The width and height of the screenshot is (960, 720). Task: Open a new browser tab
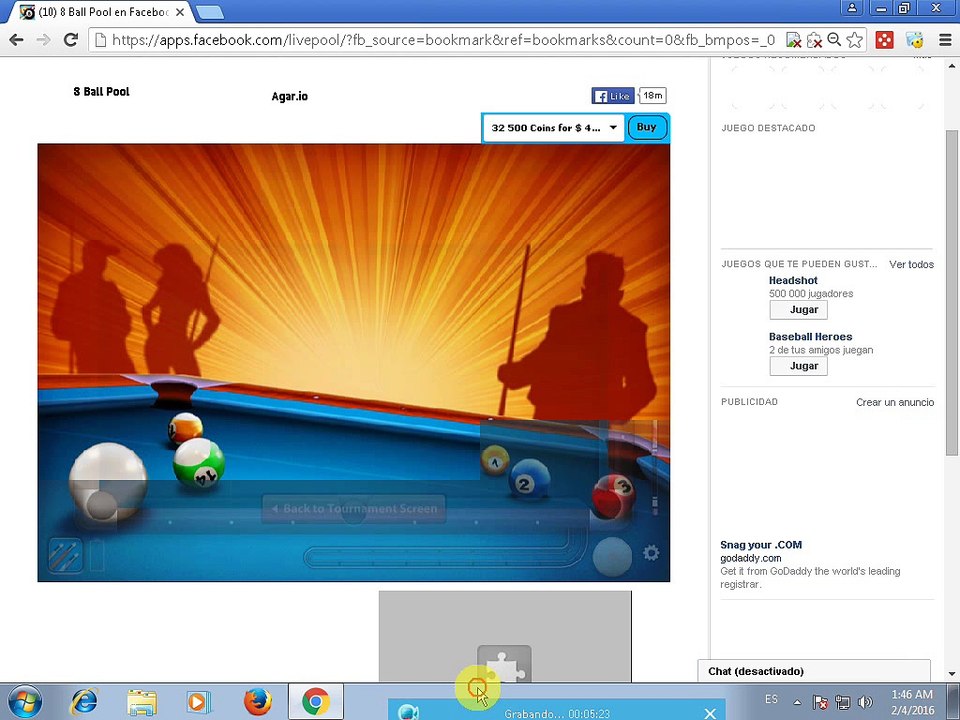pyautogui.click(x=209, y=12)
